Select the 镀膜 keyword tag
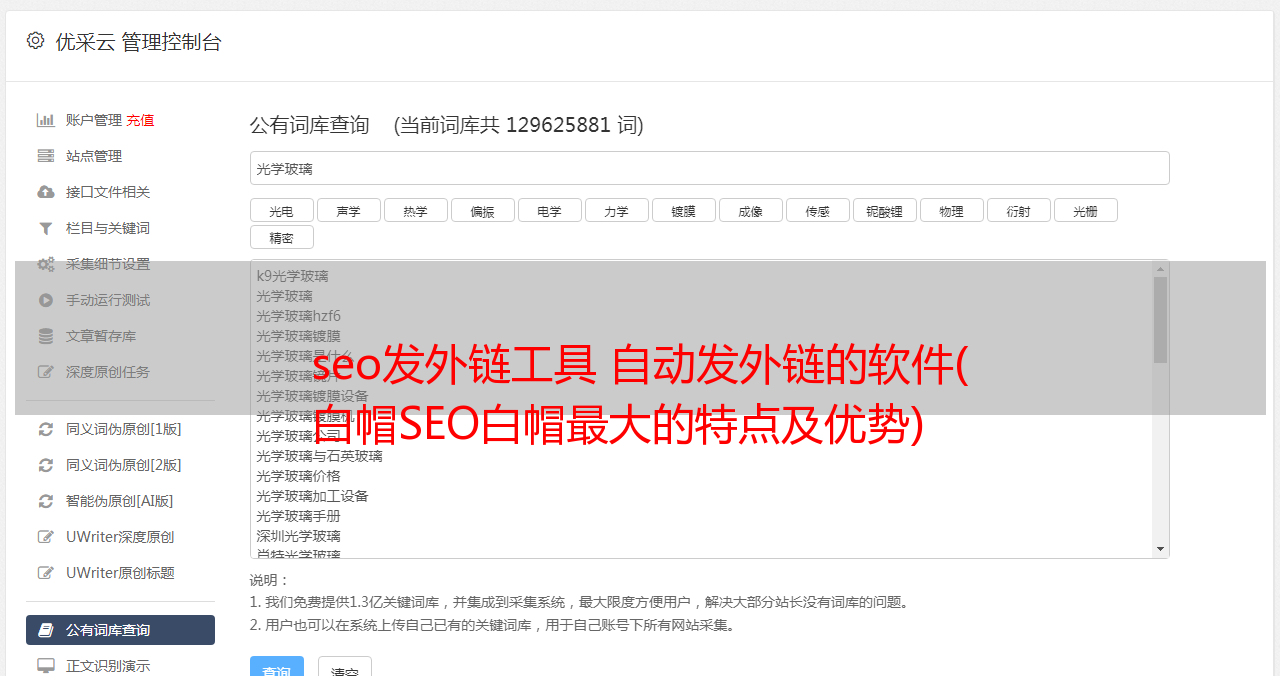The image size is (1280, 676). point(683,211)
